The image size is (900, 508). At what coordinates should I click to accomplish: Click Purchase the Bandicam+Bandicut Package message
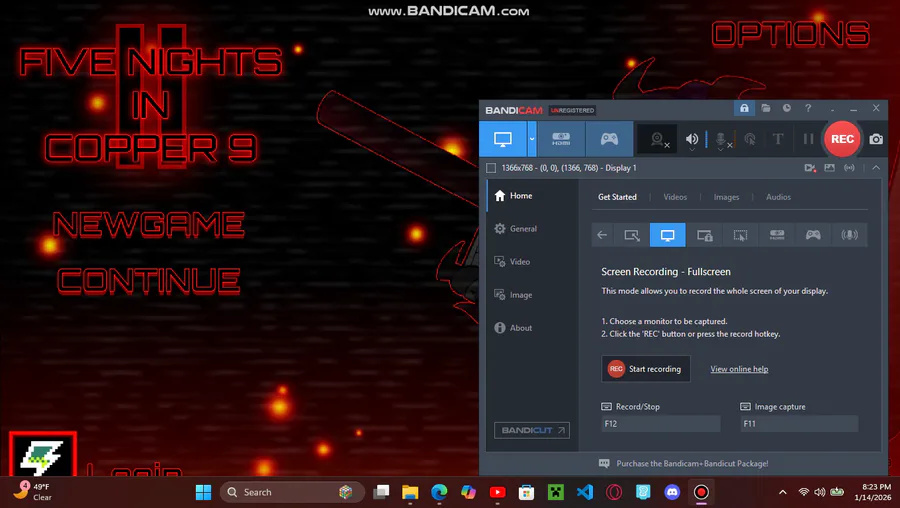click(x=692, y=463)
